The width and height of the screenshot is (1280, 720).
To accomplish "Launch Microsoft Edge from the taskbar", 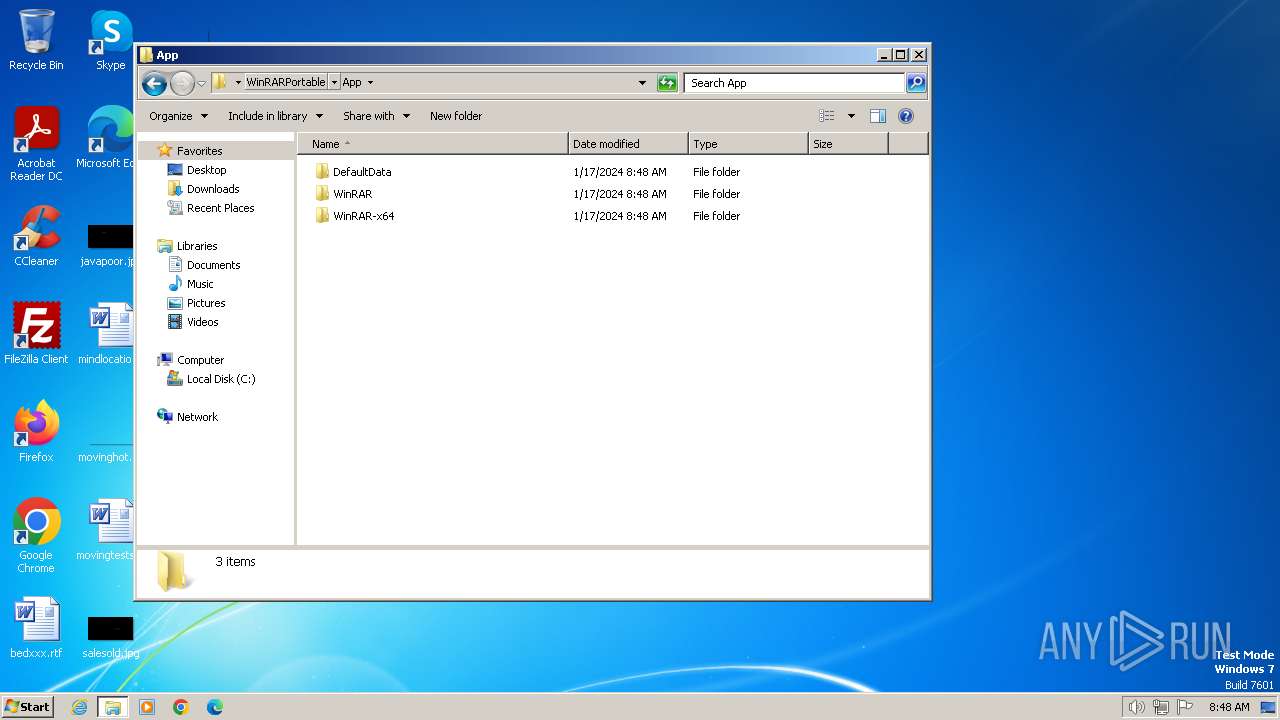I will (x=215, y=707).
